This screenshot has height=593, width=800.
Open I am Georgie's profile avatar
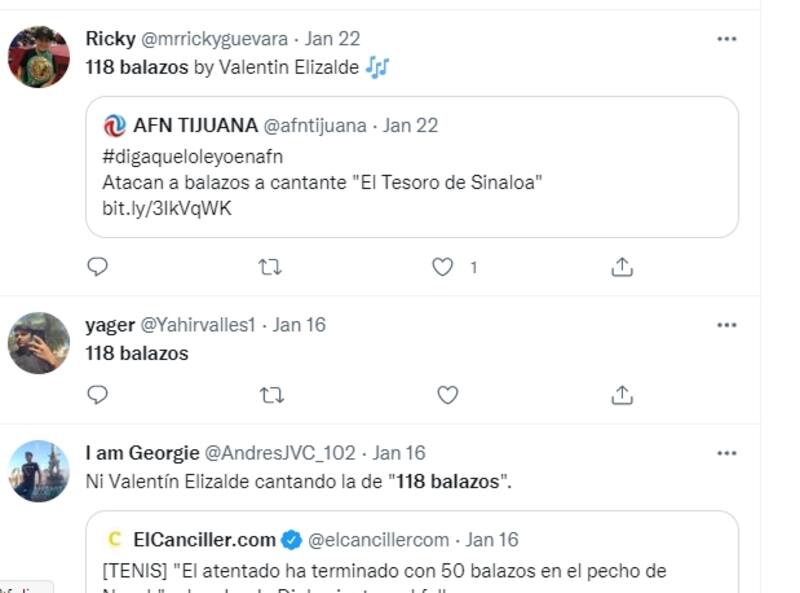(x=39, y=471)
